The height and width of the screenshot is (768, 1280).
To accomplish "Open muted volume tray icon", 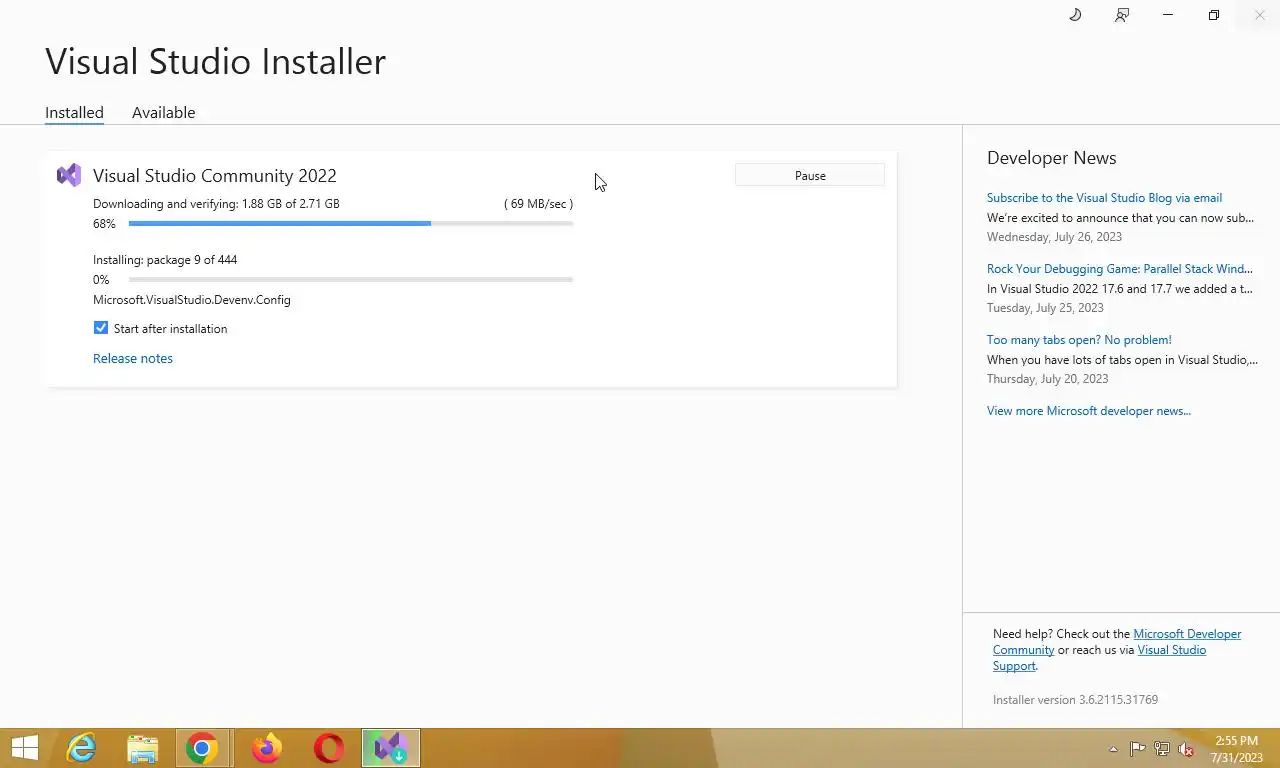I will pos(1186,749).
